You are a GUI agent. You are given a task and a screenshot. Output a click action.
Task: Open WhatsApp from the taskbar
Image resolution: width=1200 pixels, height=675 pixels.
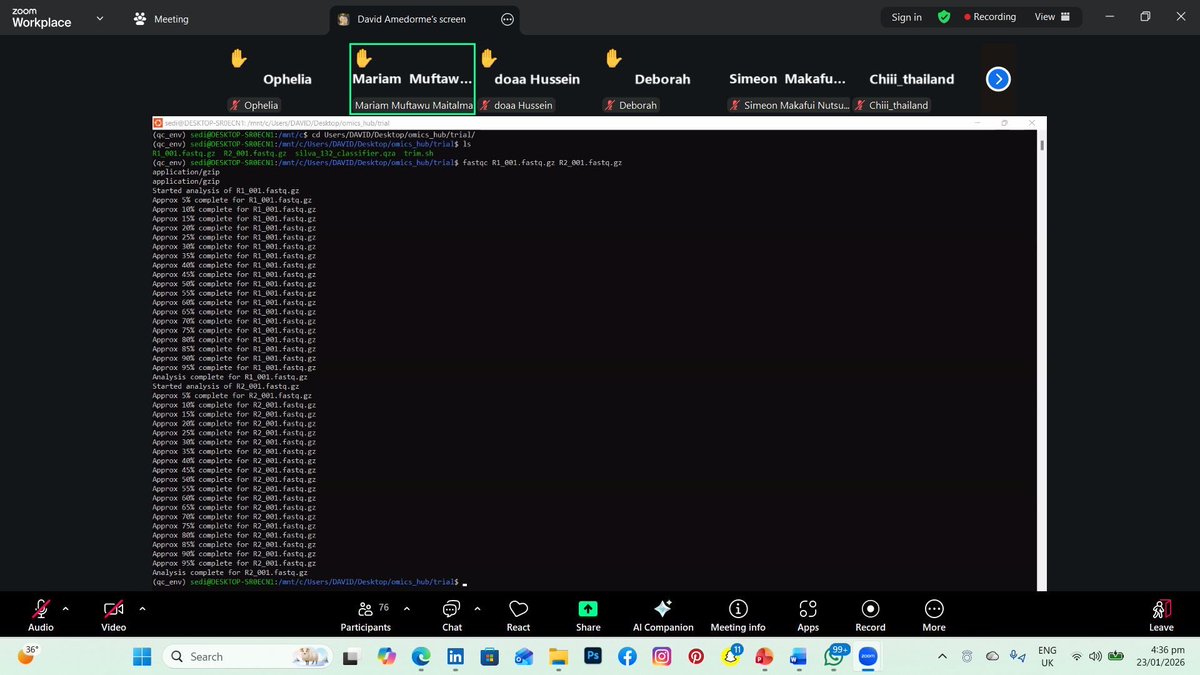[833, 656]
